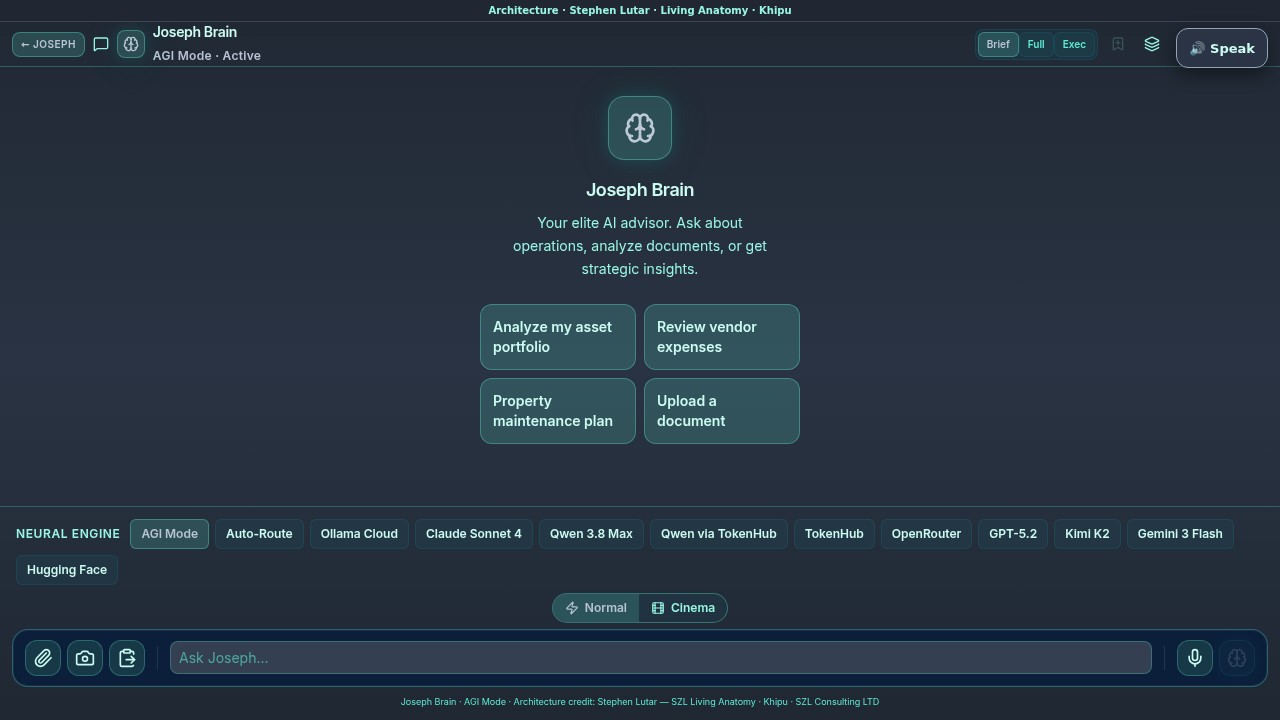Click the top banner architecture credit text
The image size is (1280, 720).
(x=640, y=10)
